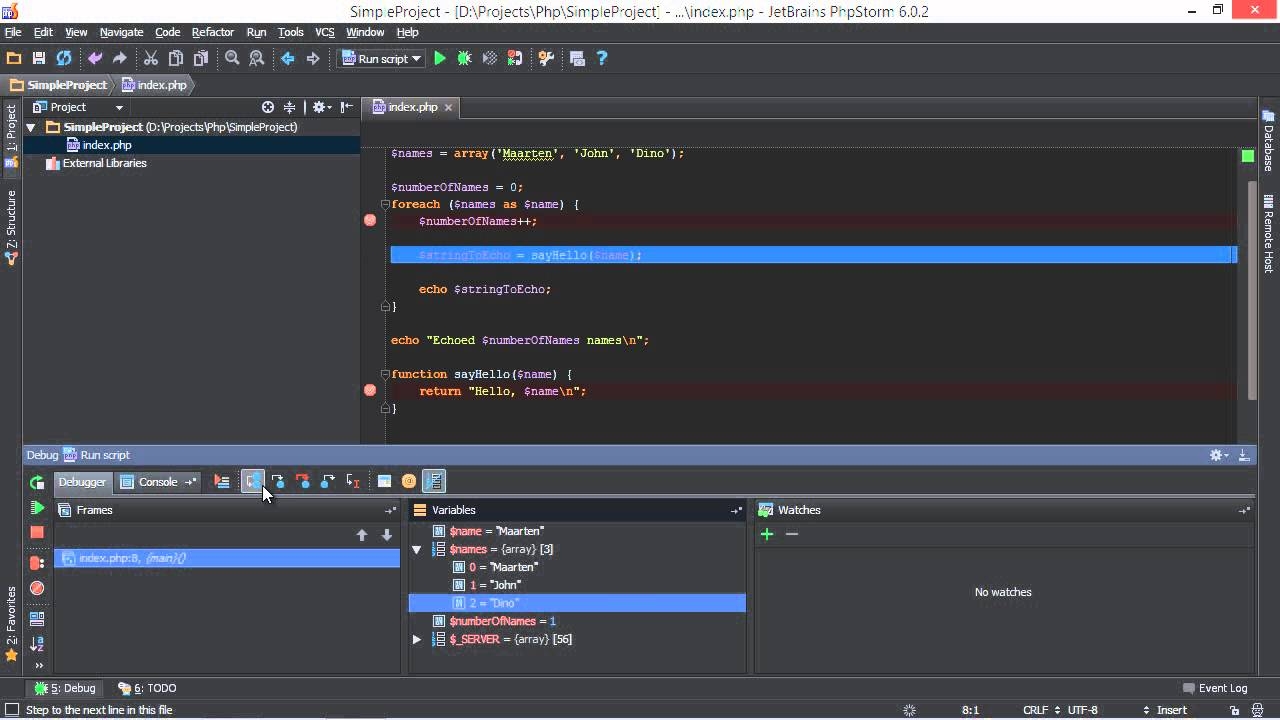Expand the $_SERVER array entry

(x=417, y=639)
